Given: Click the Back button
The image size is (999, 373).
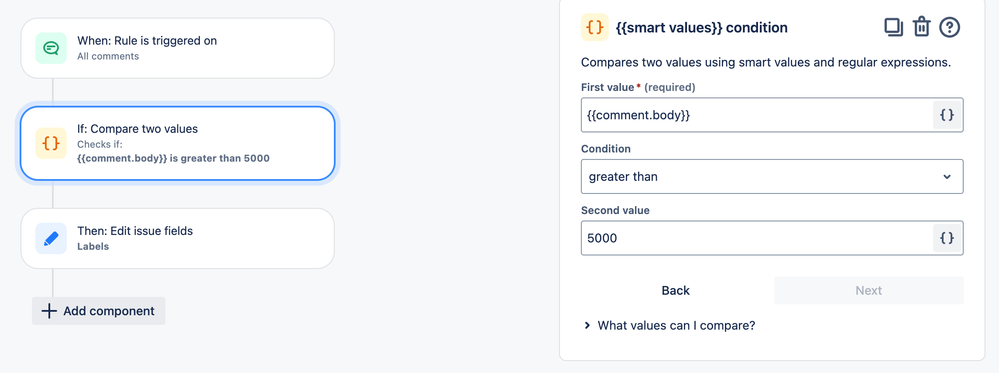Looking at the screenshot, I should click(676, 290).
